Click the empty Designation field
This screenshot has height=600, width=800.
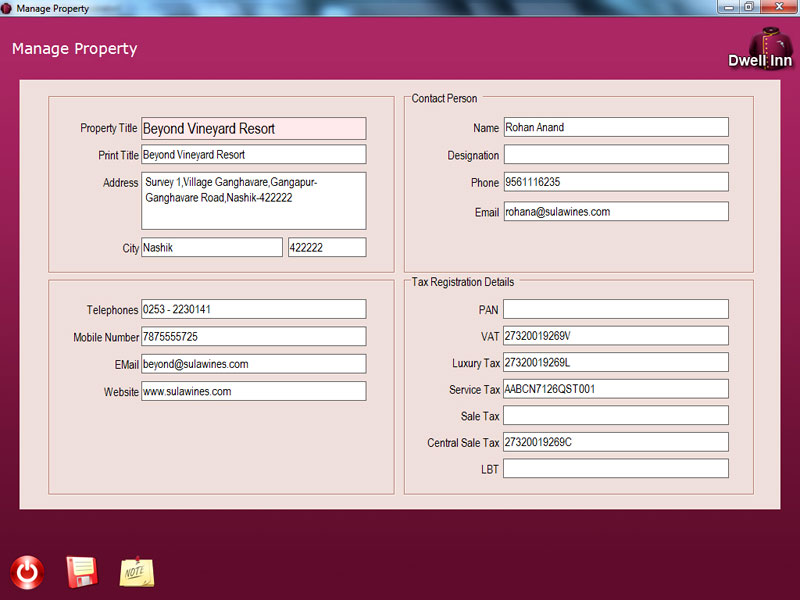pyautogui.click(x=615, y=155)
